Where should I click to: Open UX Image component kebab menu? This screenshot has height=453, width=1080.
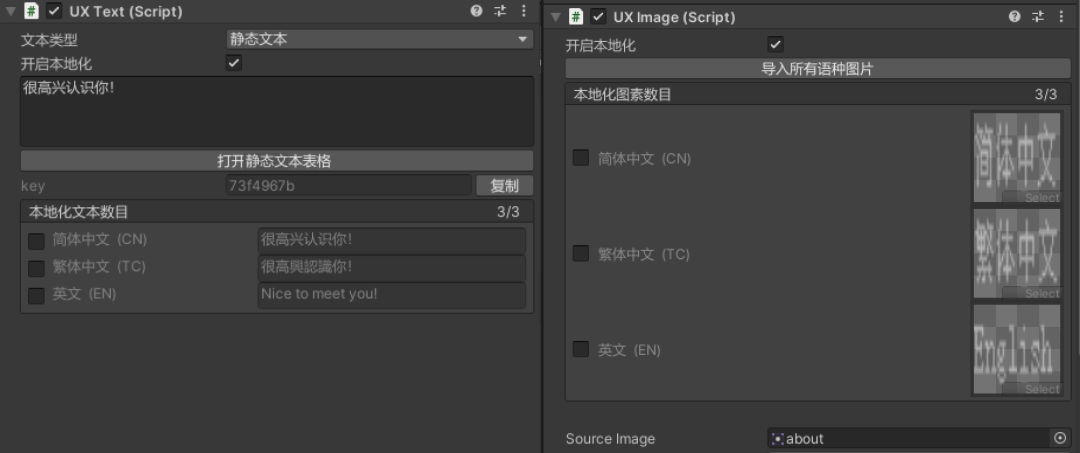click(1061, 17)
